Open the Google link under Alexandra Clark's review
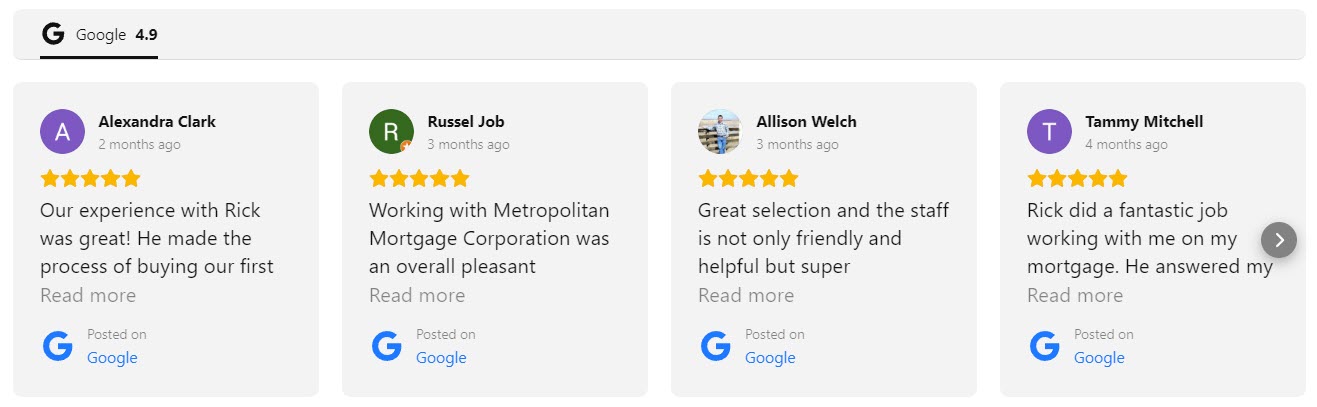The width and height of the screenshot is (1317, 407). (x=112, y=358)
